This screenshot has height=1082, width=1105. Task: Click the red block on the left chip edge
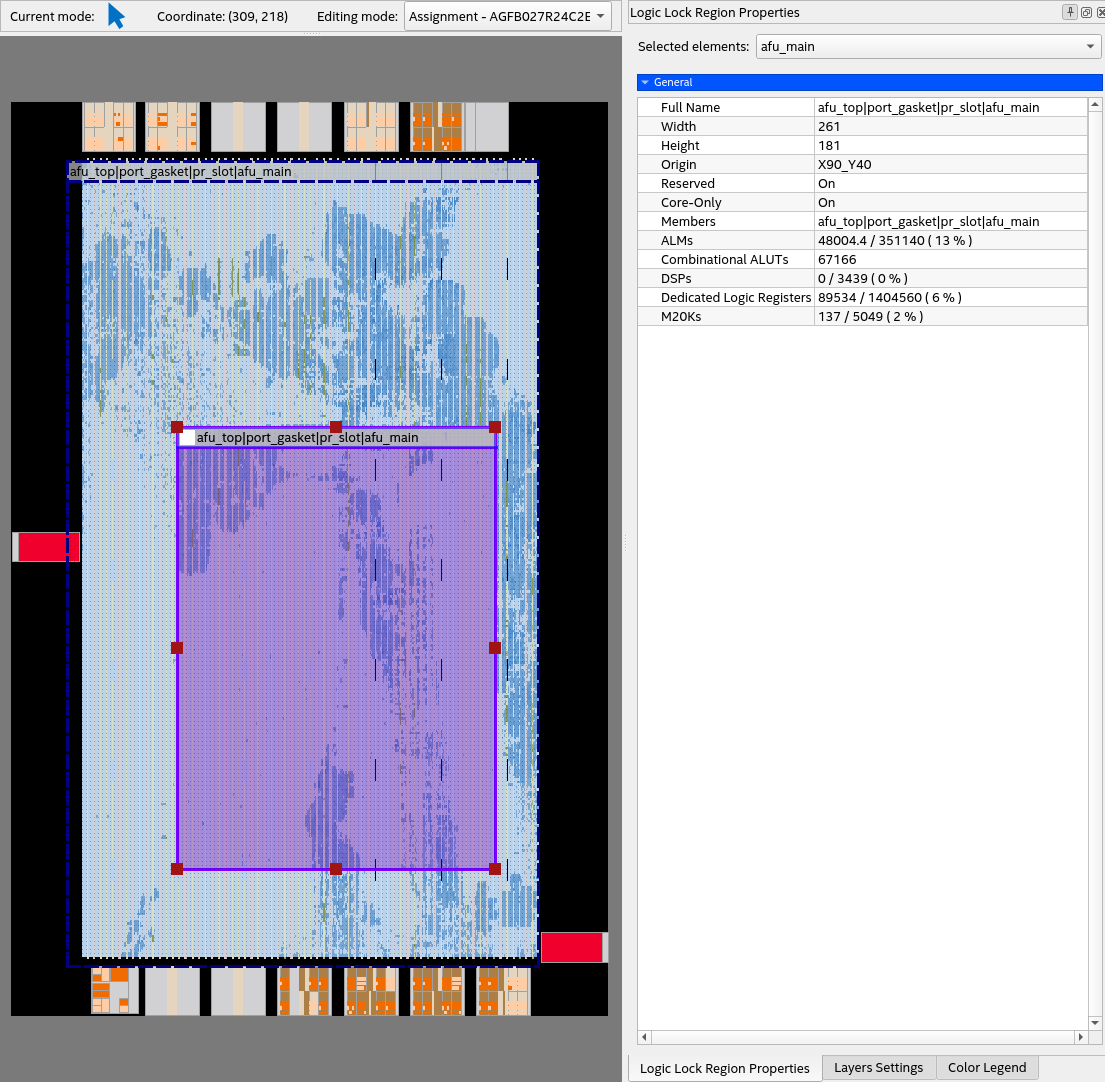pos(48,547)
